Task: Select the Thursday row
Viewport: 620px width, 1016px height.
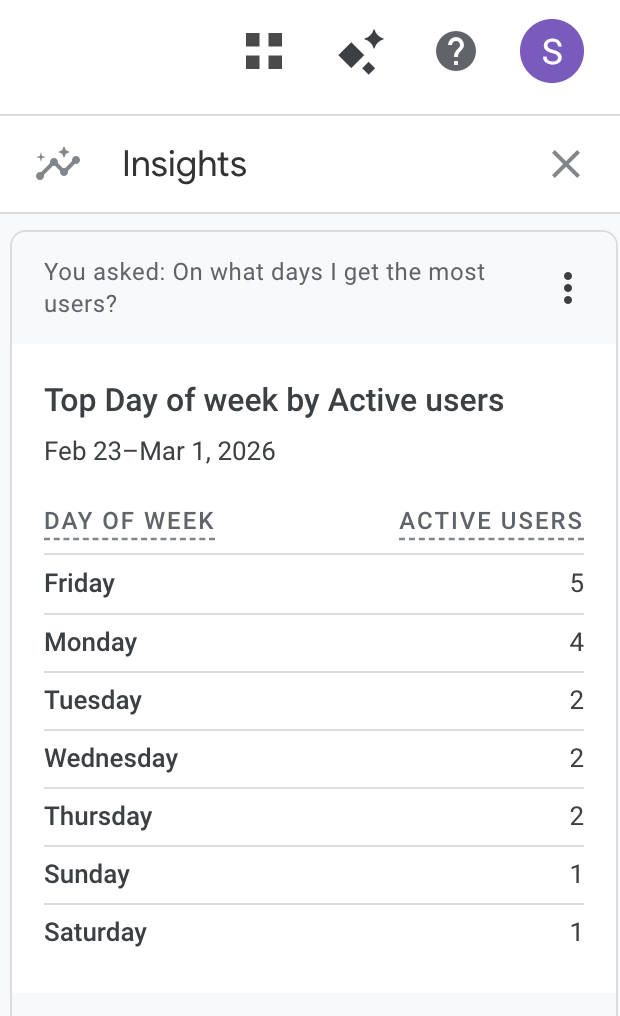Action: point(98,816)
